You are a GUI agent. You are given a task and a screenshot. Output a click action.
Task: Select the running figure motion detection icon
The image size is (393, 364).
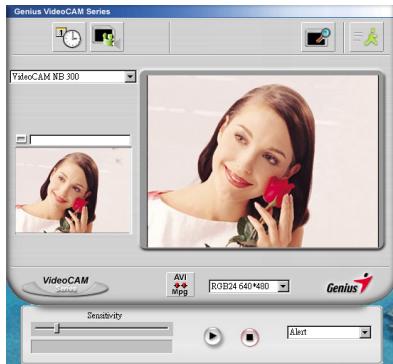(366, 37)
